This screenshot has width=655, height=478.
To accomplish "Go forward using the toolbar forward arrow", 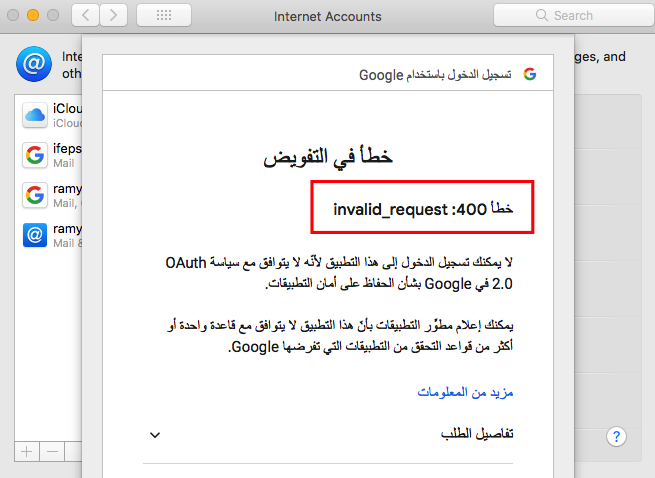I will click(x=113, y=15).
